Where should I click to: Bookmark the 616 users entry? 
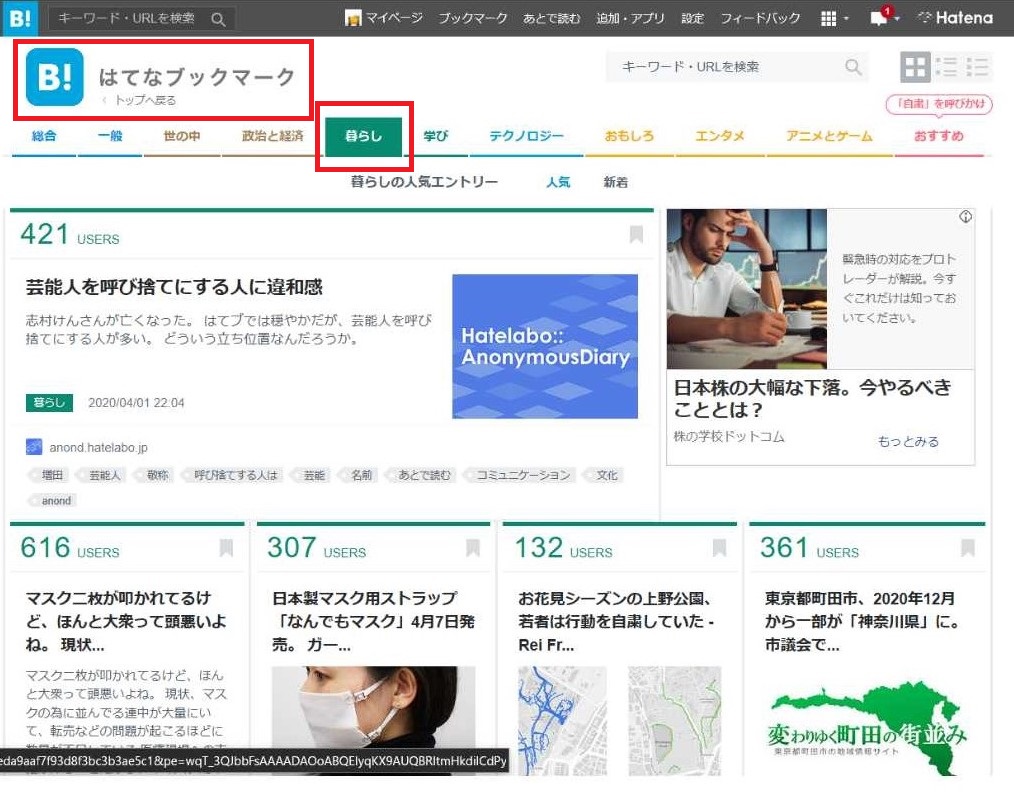coord(226,548)
